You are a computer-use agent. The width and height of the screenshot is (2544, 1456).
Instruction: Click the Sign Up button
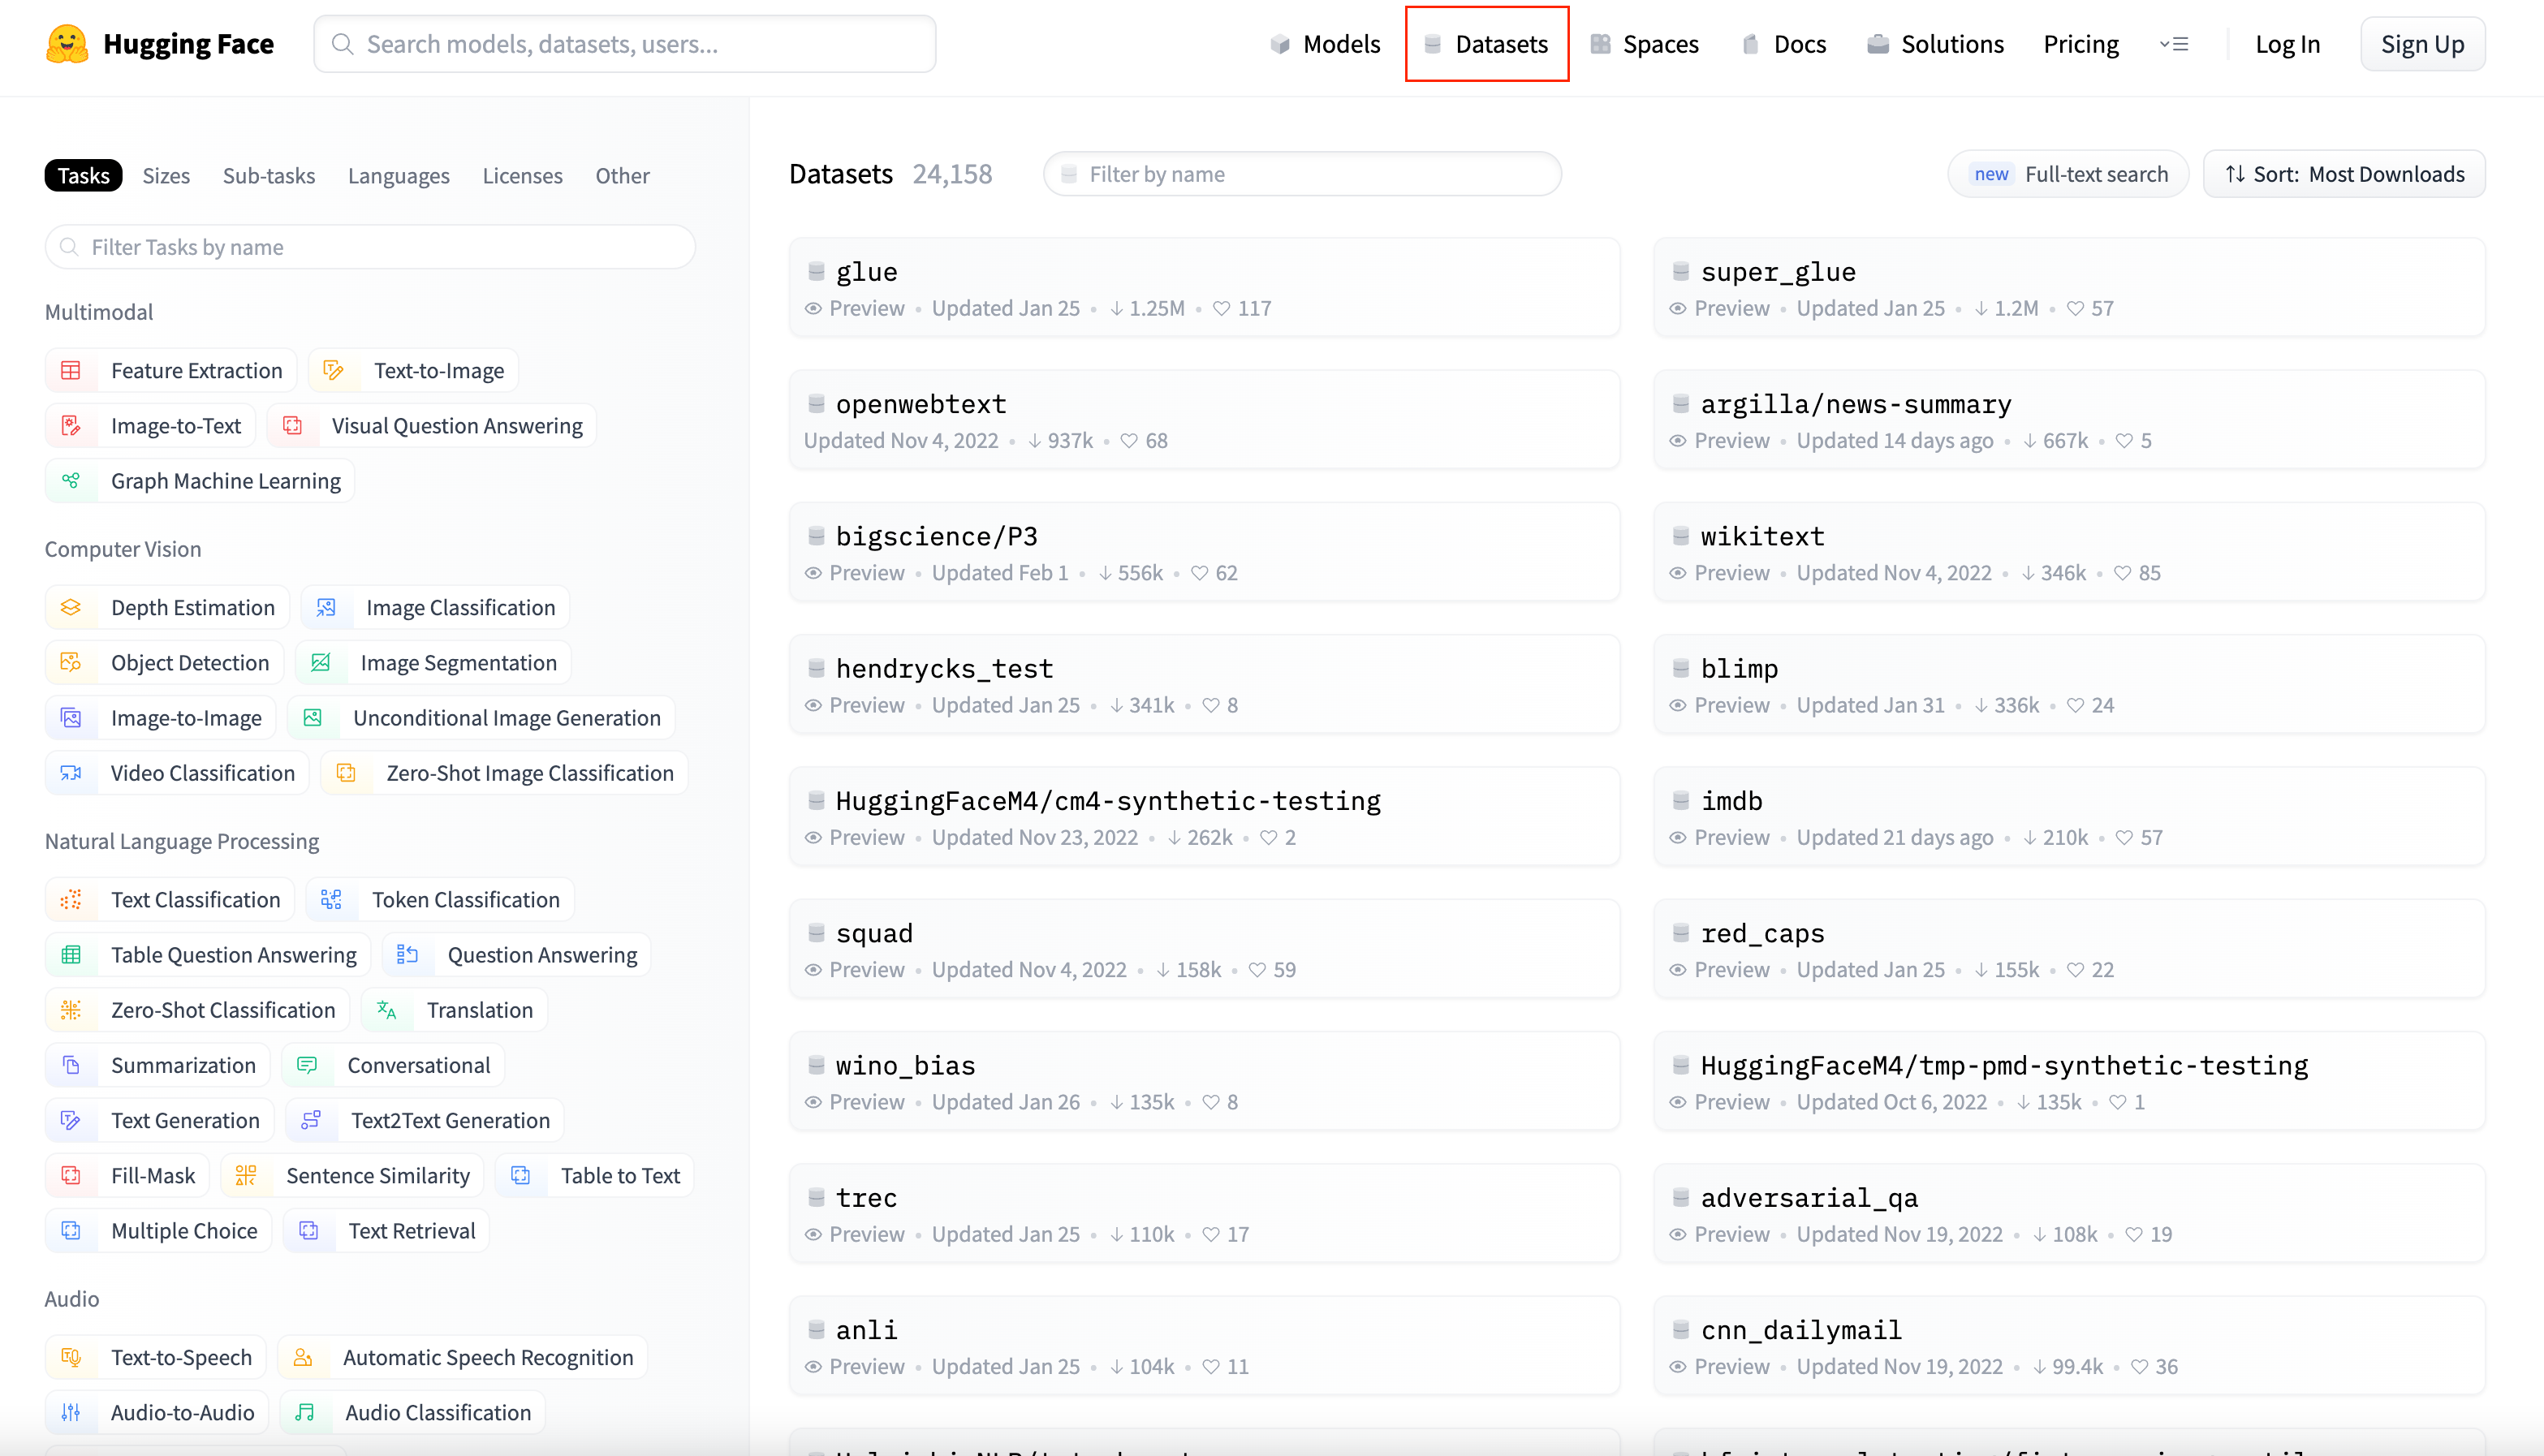(x=2422, y=44)
